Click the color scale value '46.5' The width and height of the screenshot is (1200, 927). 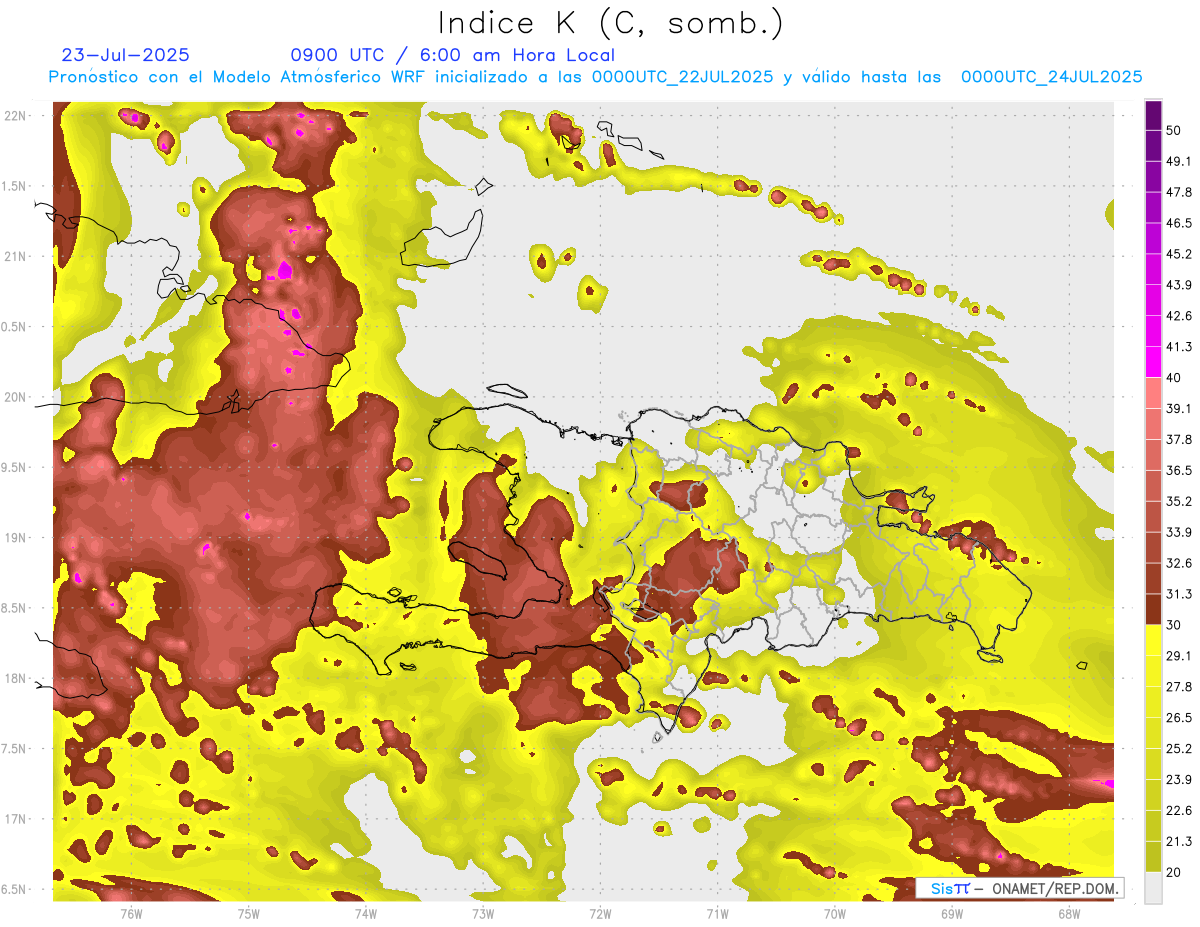[x=1179, y=223]
